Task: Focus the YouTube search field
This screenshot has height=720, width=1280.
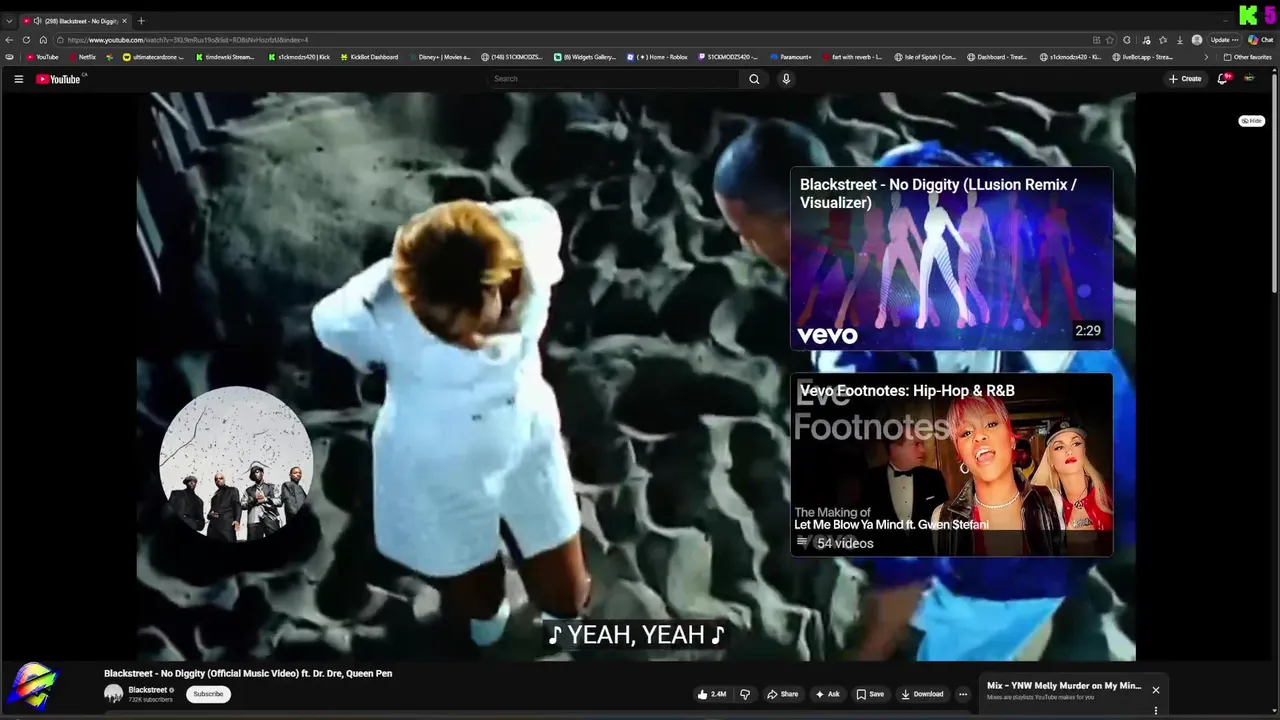Action: (x=614, y=79)
